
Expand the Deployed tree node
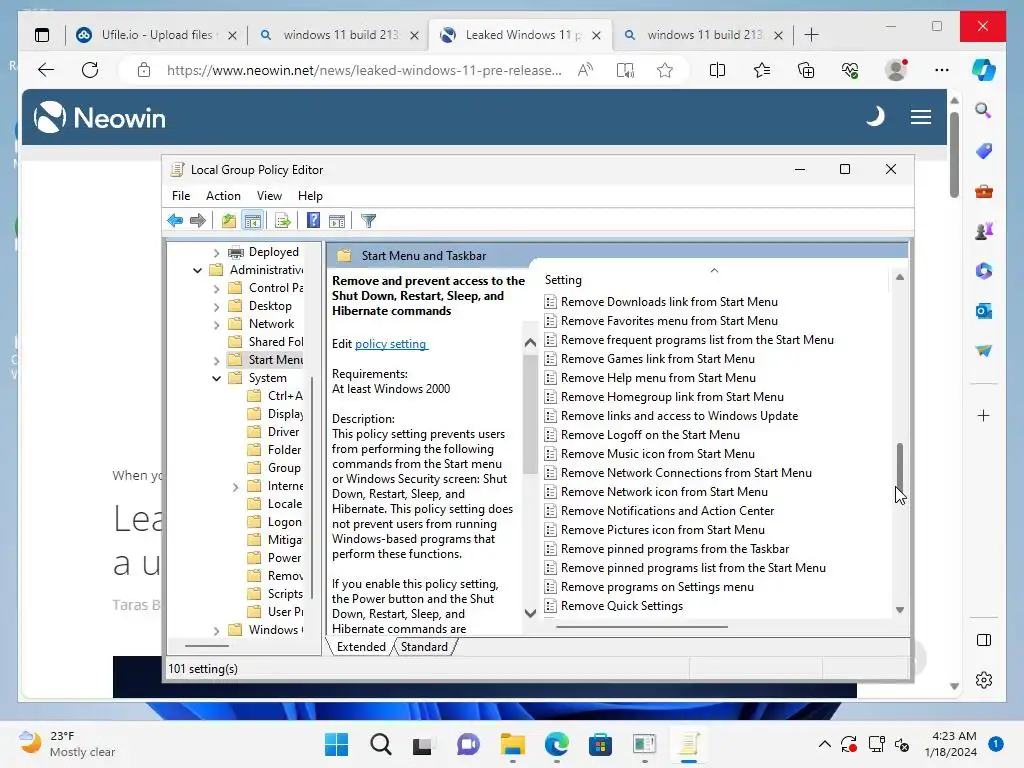pyautogui.click(x=216, y=253)
